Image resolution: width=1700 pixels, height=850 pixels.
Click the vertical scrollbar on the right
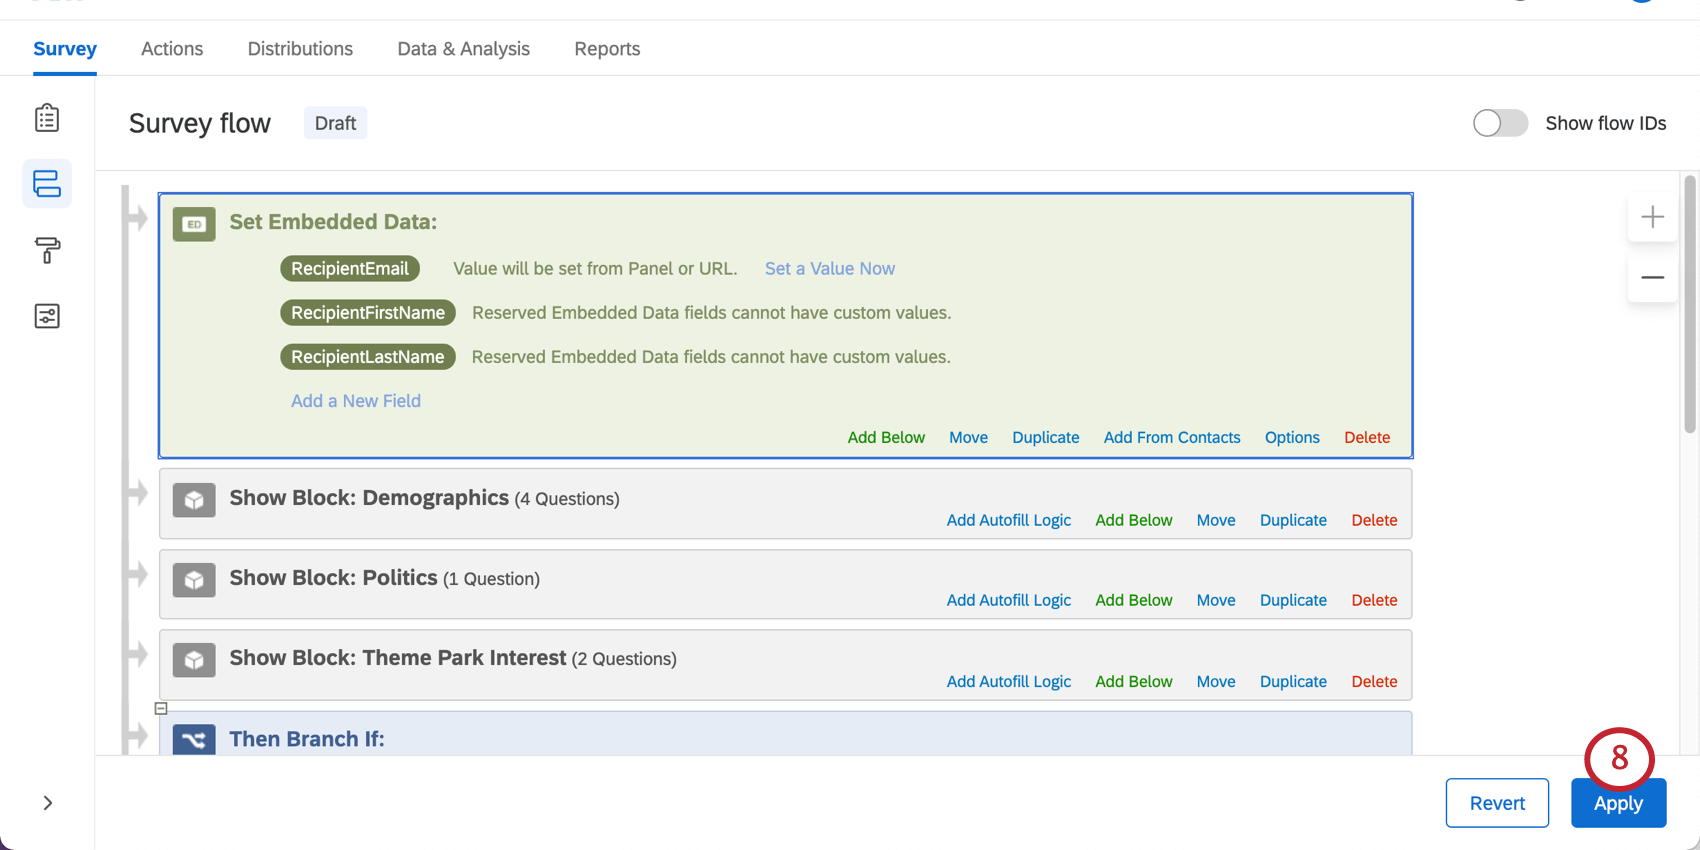pos(1690,305)
